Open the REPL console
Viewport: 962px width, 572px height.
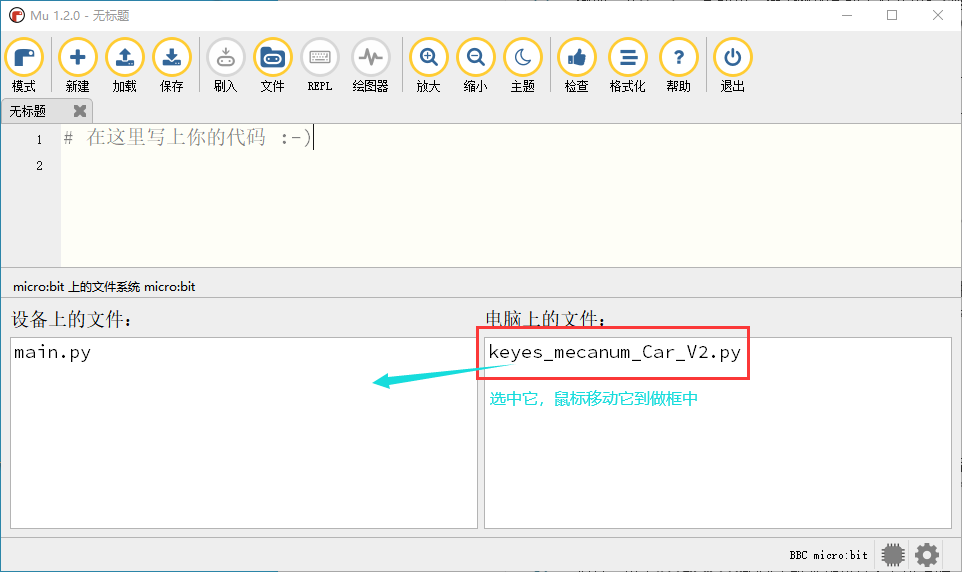tap(320, 65)
